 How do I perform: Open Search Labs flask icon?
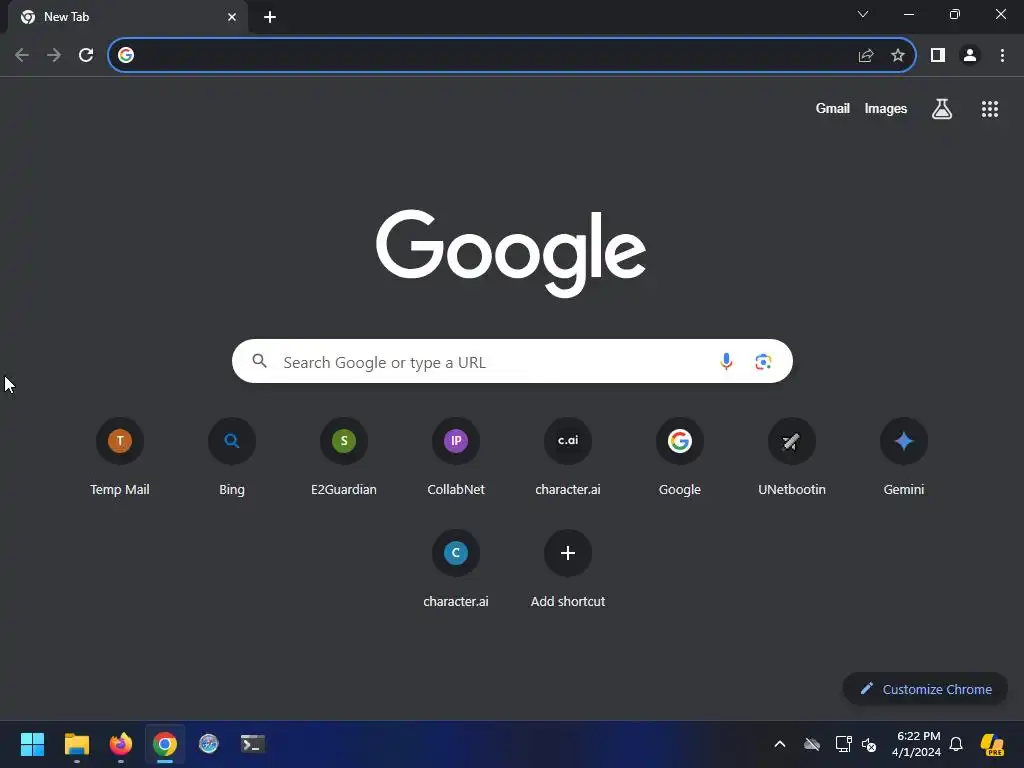point(941,109)
